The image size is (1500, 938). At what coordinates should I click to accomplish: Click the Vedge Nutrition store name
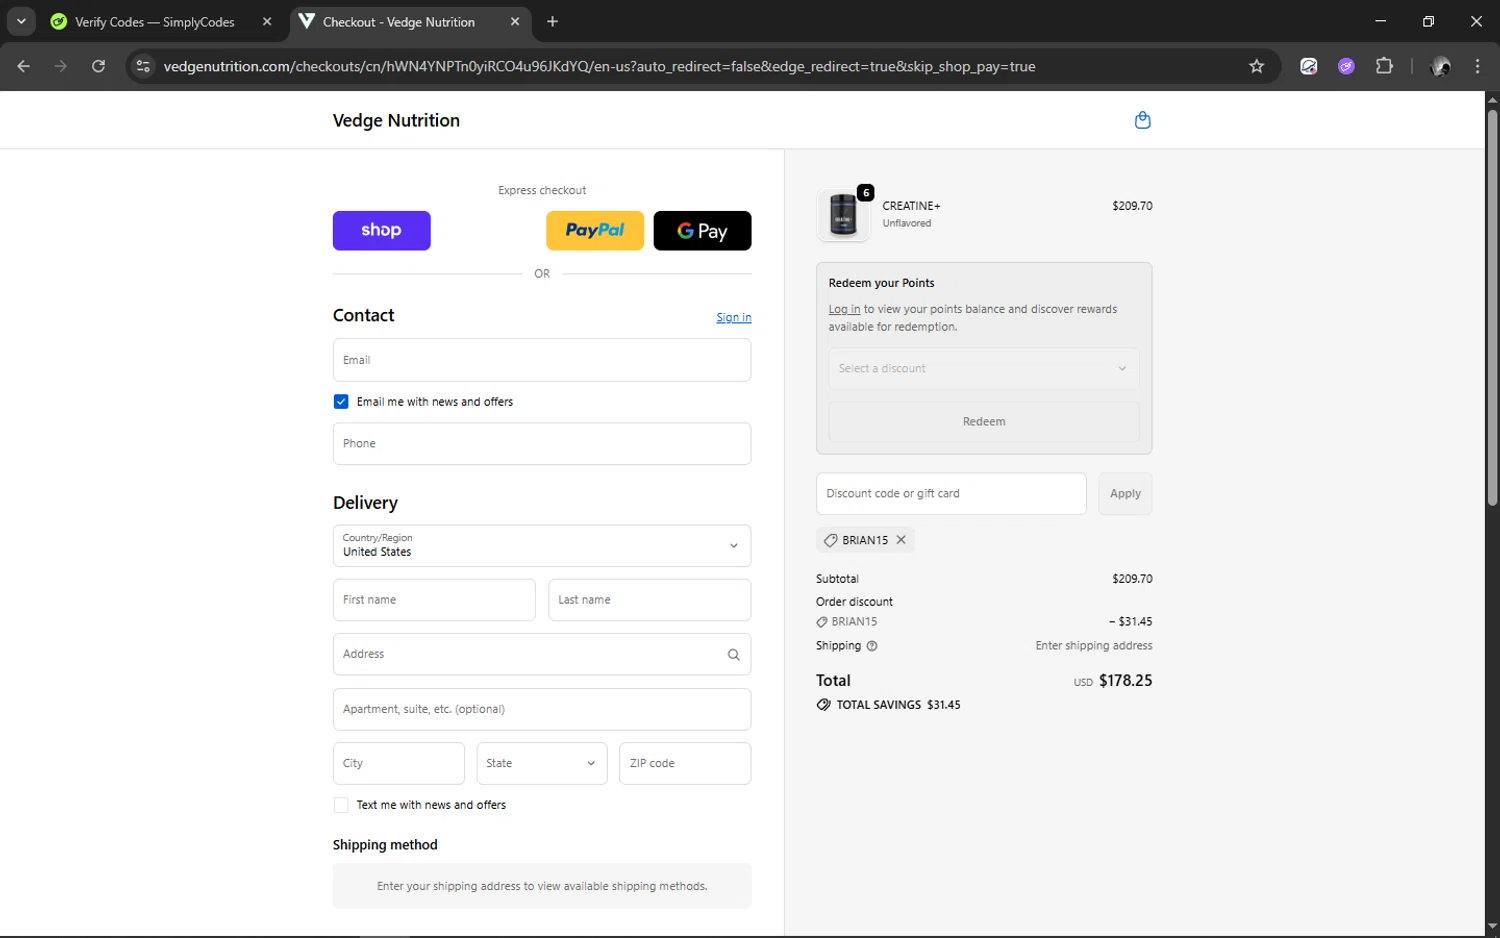[396, 120]
